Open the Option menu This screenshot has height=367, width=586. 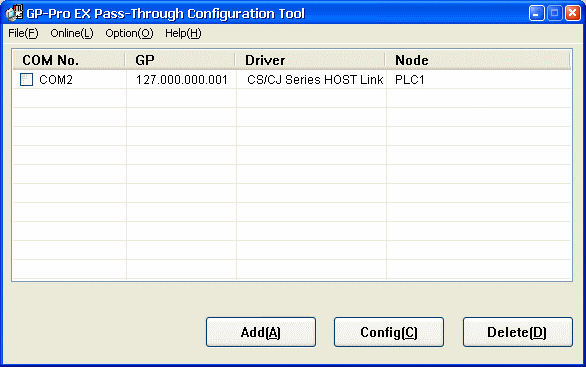pyautogui.click(x=129, y=33)
